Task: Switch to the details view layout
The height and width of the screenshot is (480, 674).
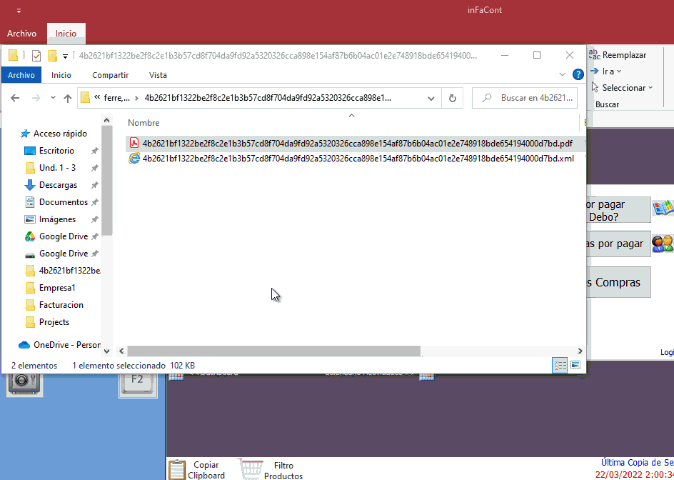Action: coord(560,366)
